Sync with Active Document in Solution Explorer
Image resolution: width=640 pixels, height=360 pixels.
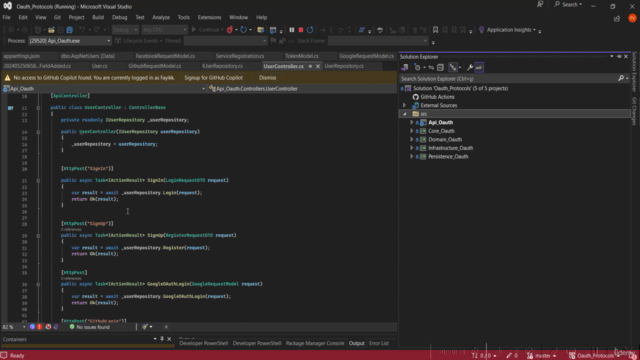coord(431,67)
